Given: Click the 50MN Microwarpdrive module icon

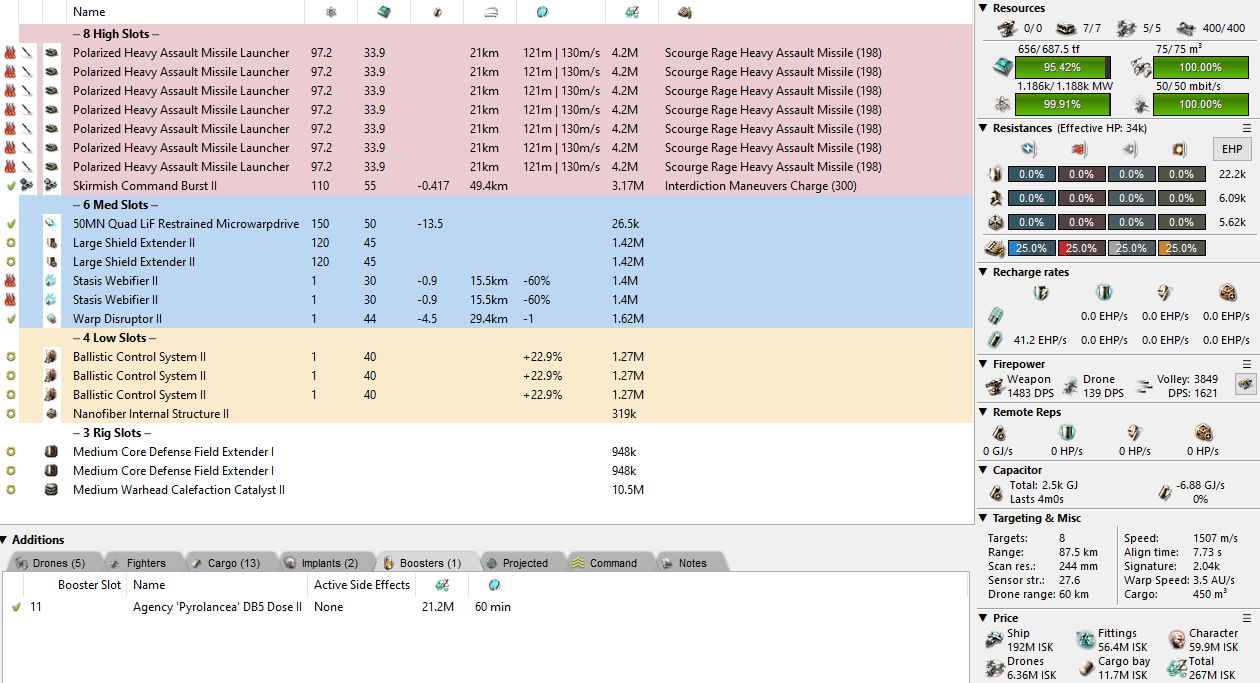Looking at the screenshot, I should (x=52, y=224).
